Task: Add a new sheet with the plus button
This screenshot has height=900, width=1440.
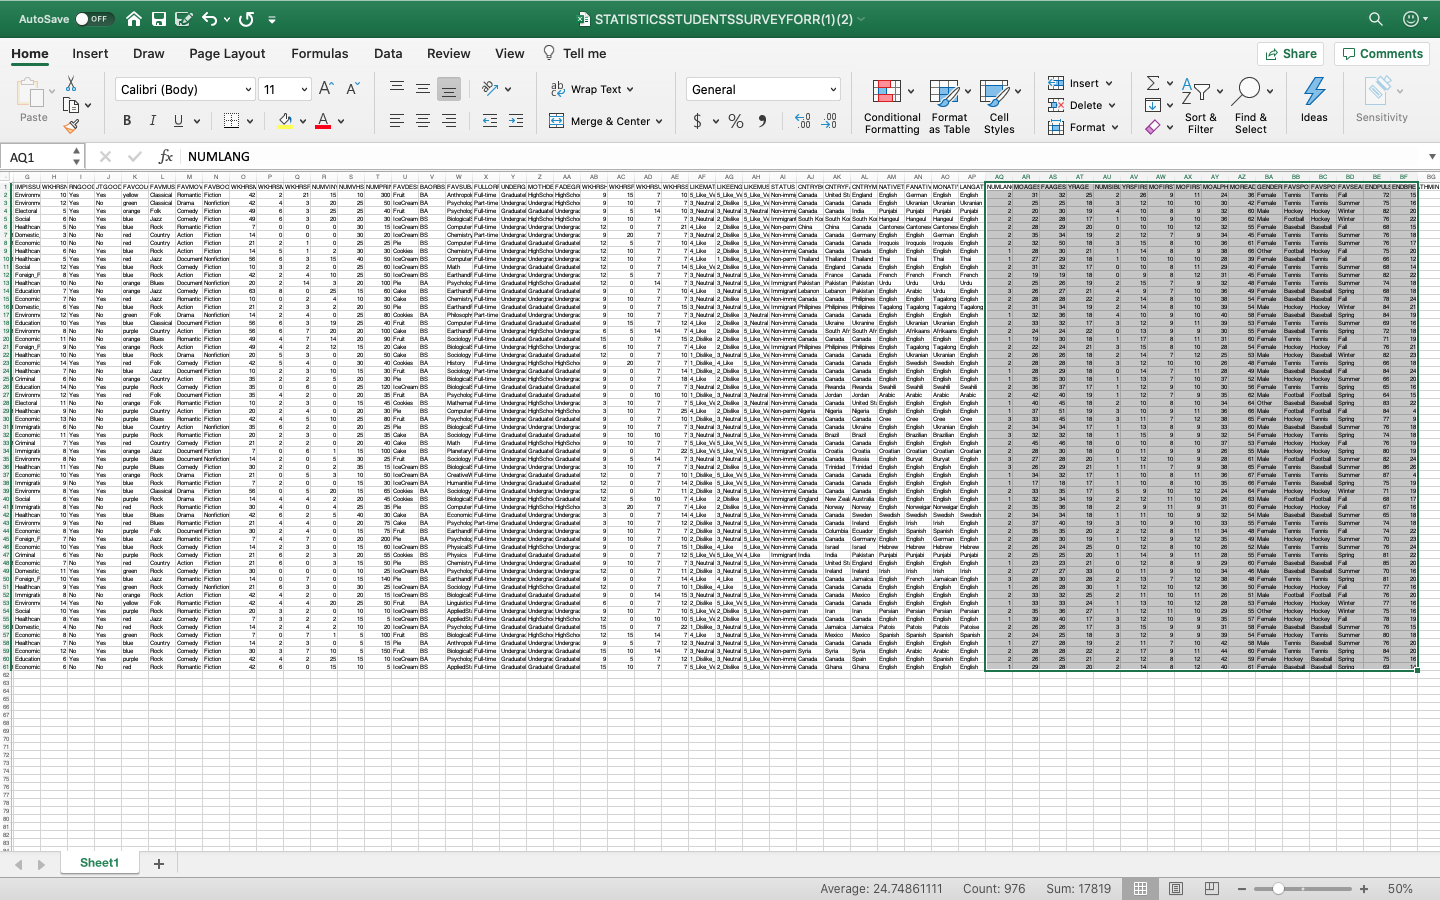Action: 158,863
